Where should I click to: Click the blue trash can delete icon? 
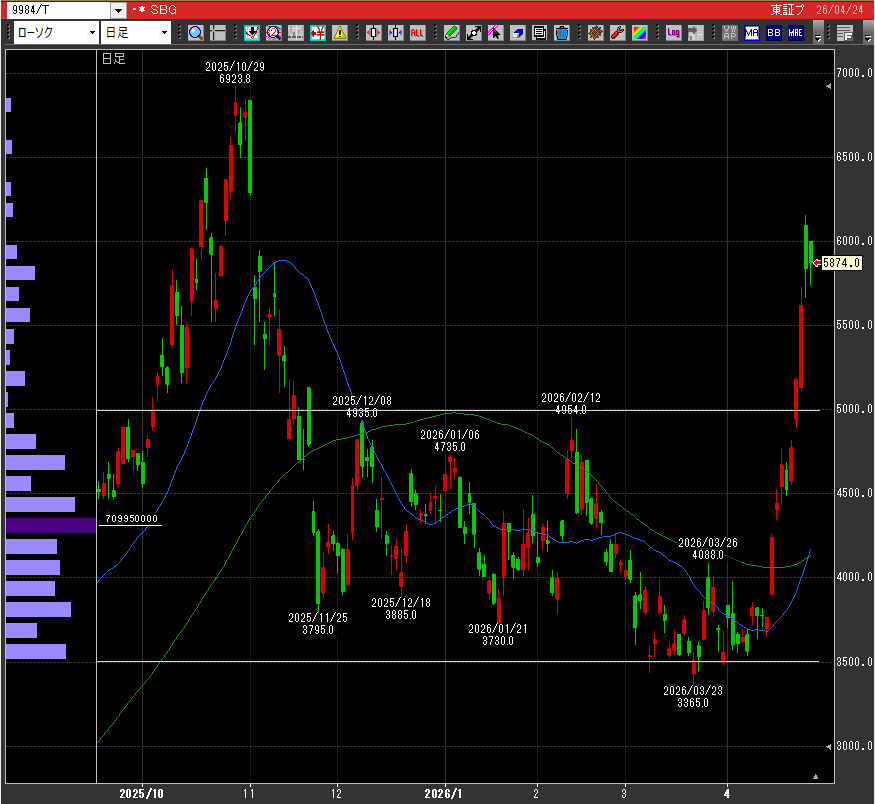[x=562, y=33]
